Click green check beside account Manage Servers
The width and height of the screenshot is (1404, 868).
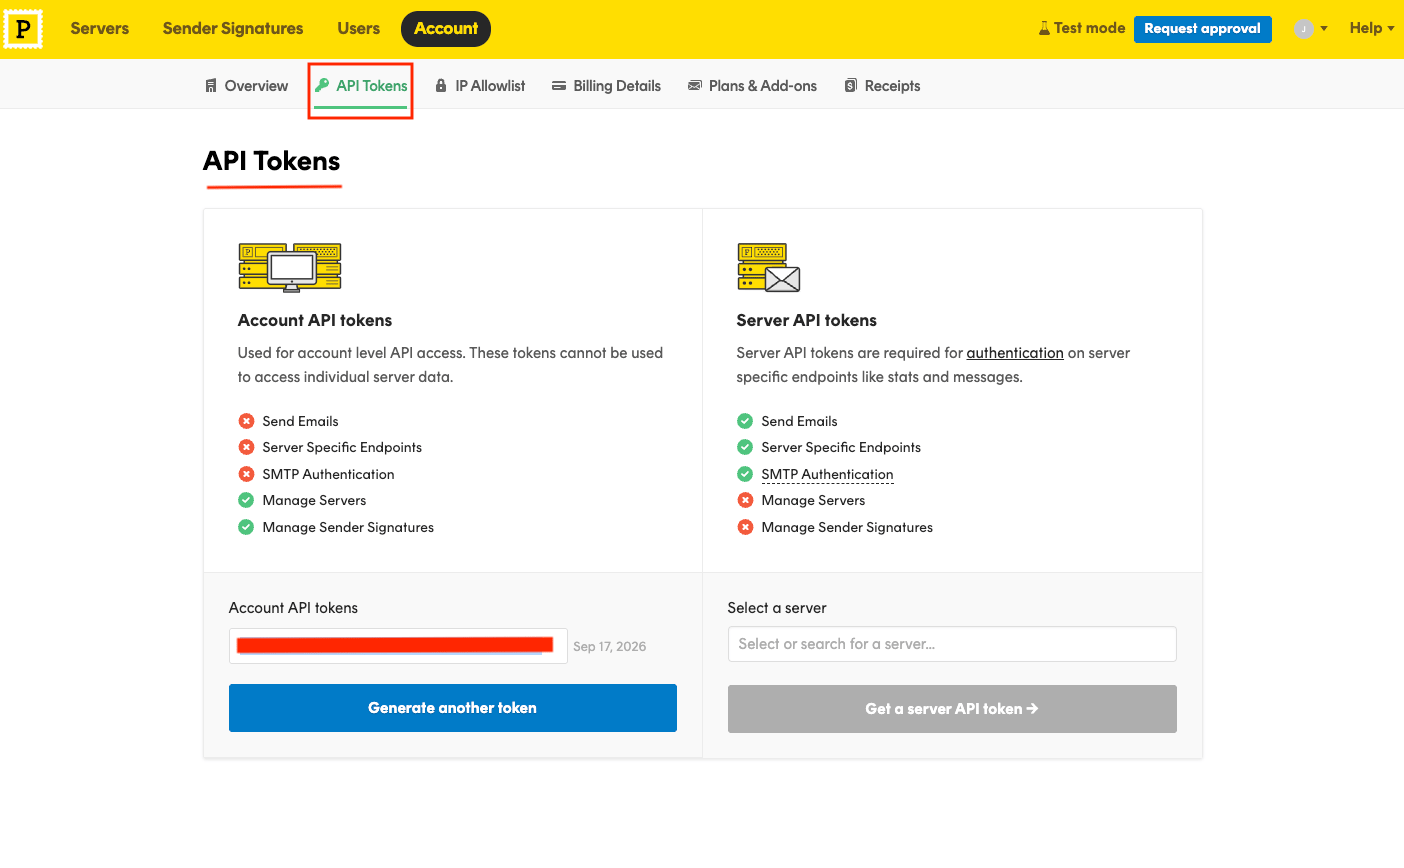(x=246, y=500)
